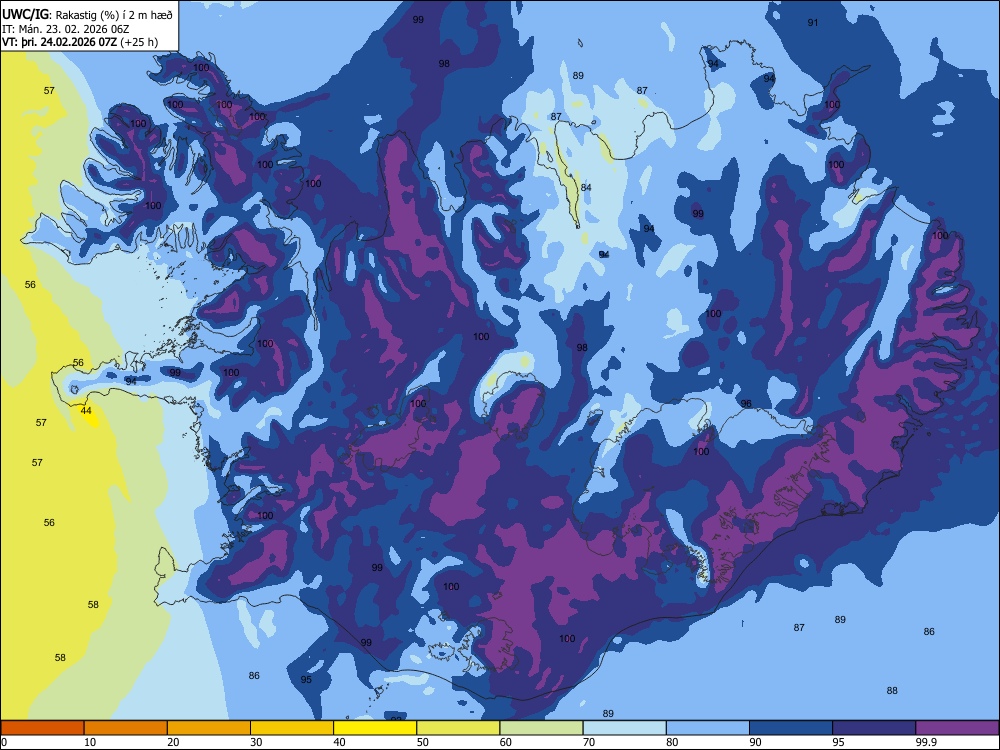The height and width of the screenshot is (750, 1000).
Task: Pick the '88' value over southeast ocean
Action: click(x=892, y=691)
